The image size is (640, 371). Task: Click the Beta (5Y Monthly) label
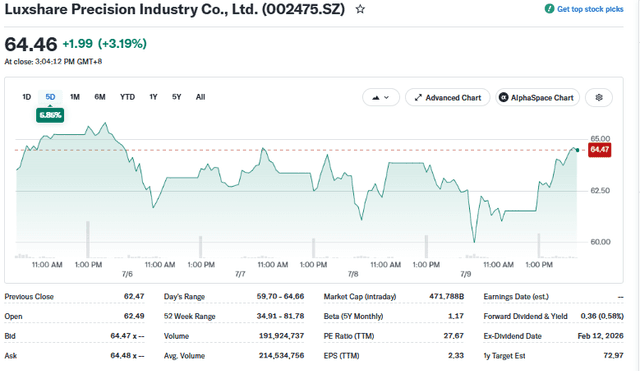353,316
